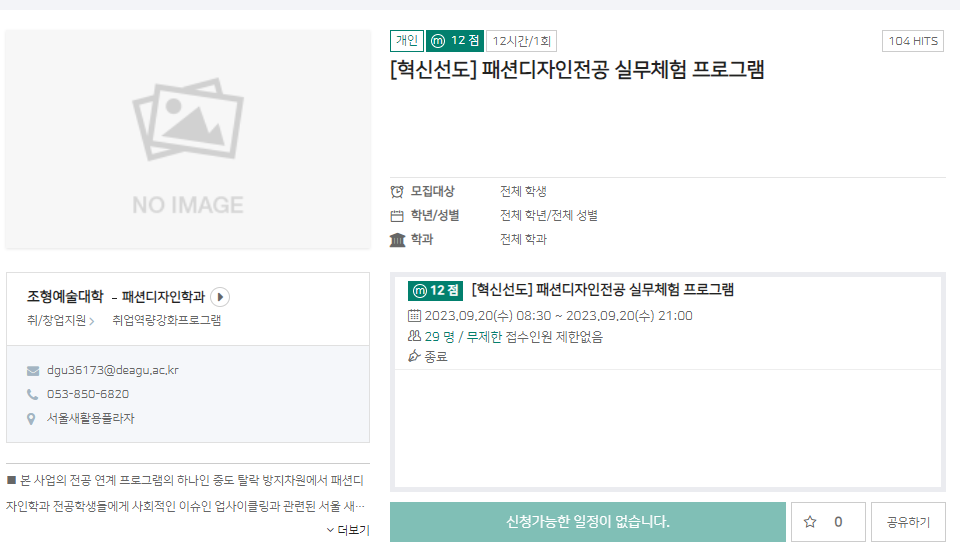Click the green 12 점 points badge at top
960x551 pixels.
tap(455, 41)
